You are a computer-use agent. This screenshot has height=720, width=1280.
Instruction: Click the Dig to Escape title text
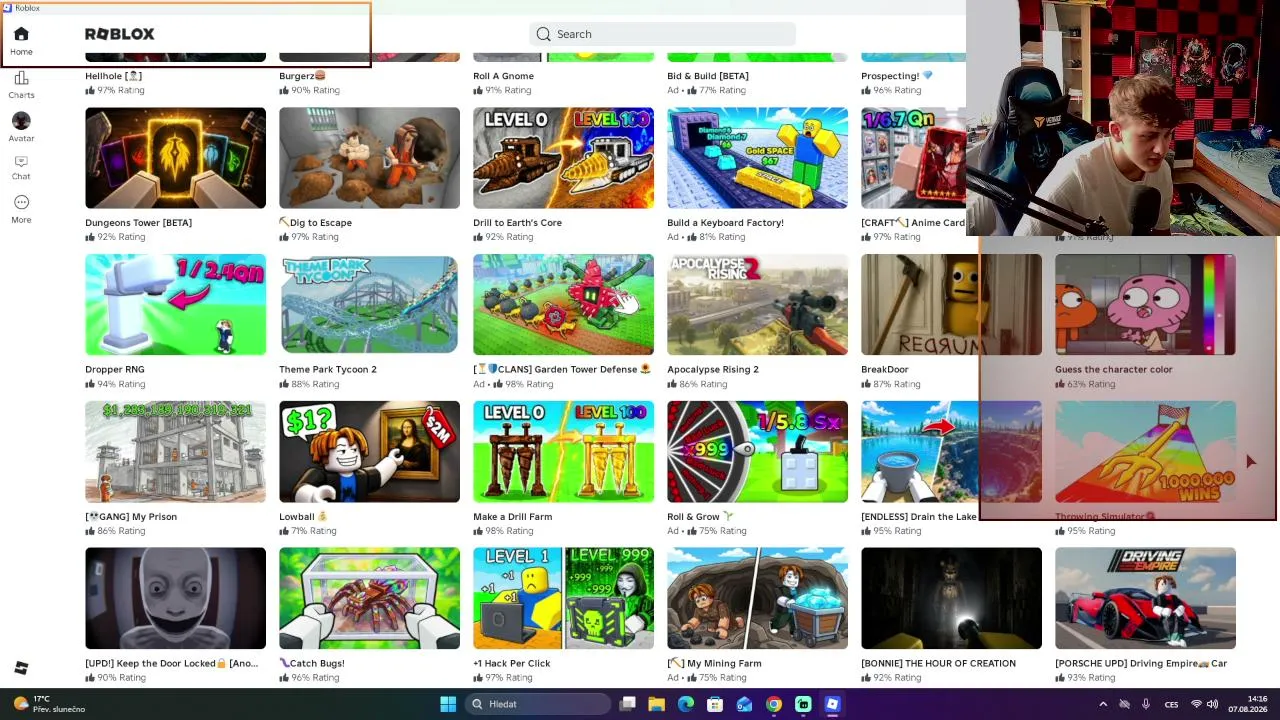(315, 223)
